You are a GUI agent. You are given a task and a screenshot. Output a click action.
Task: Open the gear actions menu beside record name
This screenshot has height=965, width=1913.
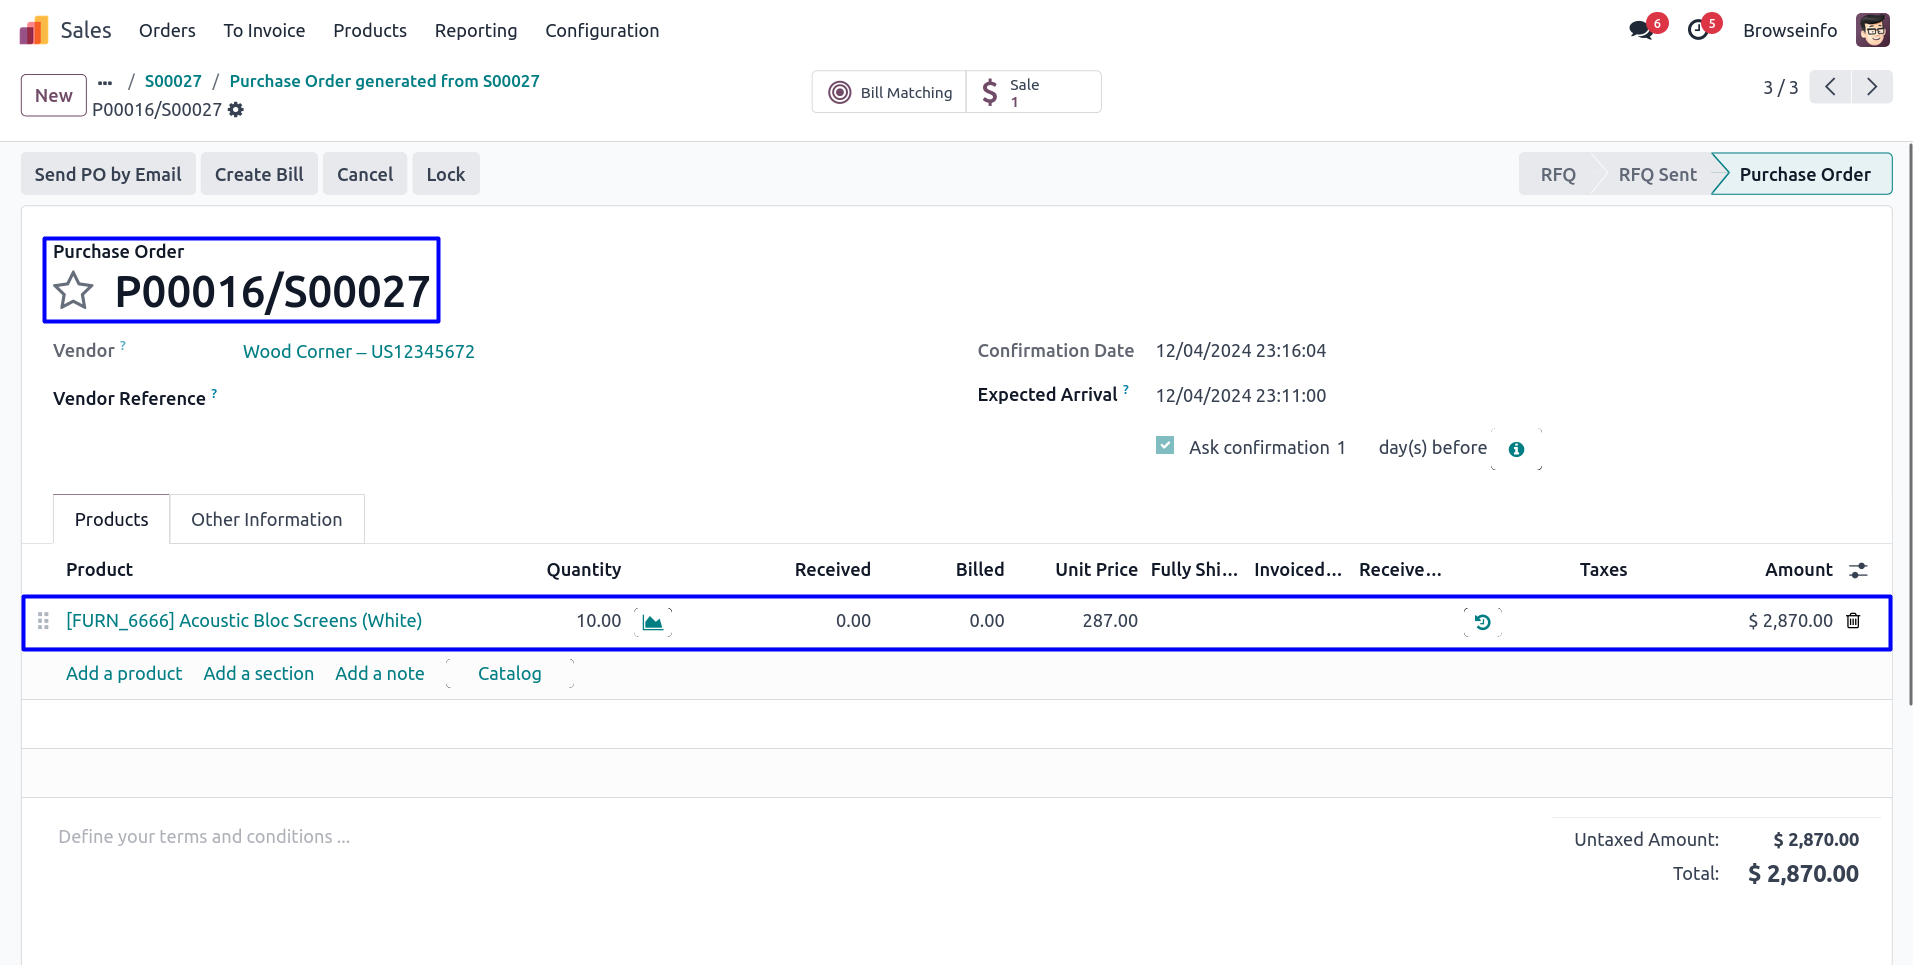(236, 110)
